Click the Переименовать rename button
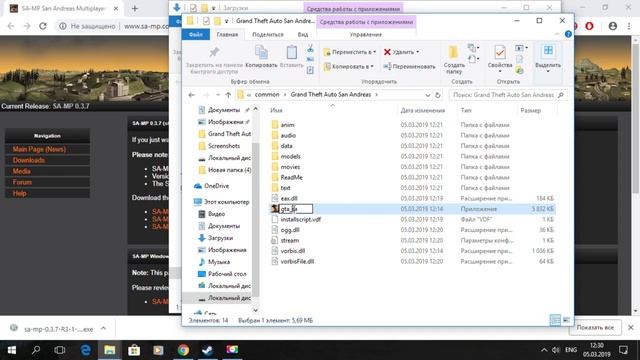This screenshot has width=640, height=360. click(x=409, y=67)
